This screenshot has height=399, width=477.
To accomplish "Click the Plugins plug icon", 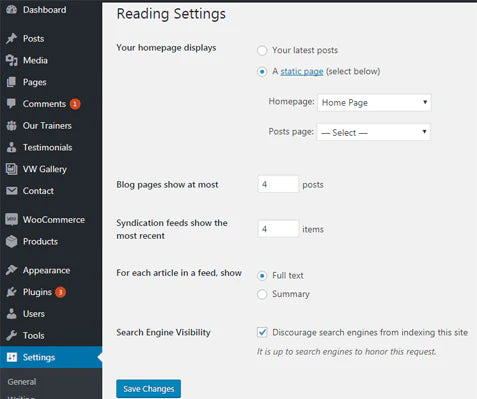I will [x=11, y=292].
